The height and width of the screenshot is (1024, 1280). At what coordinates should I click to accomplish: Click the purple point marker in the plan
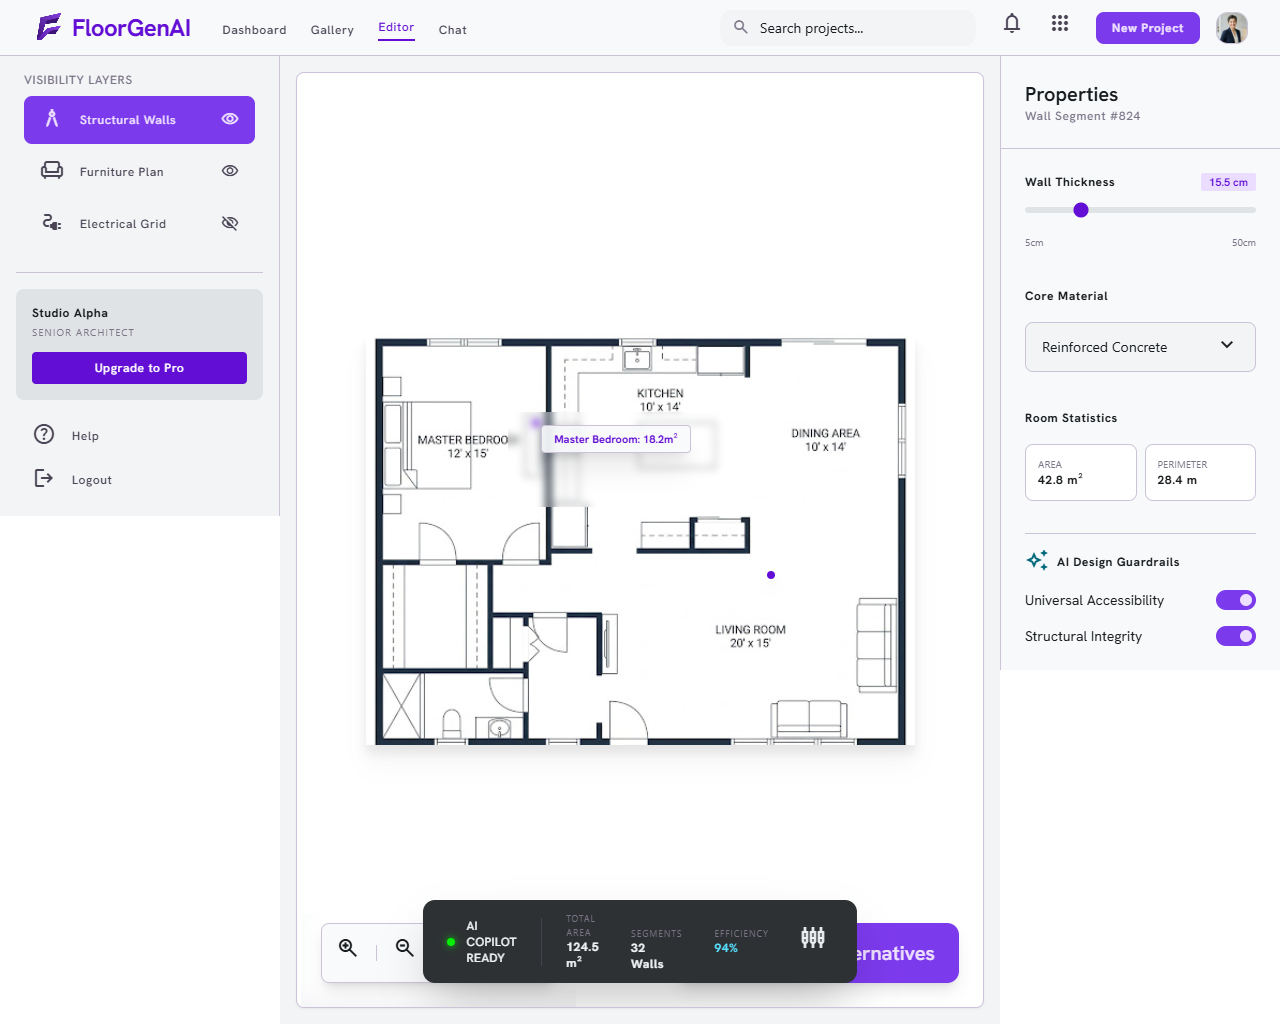coord(771,575)
